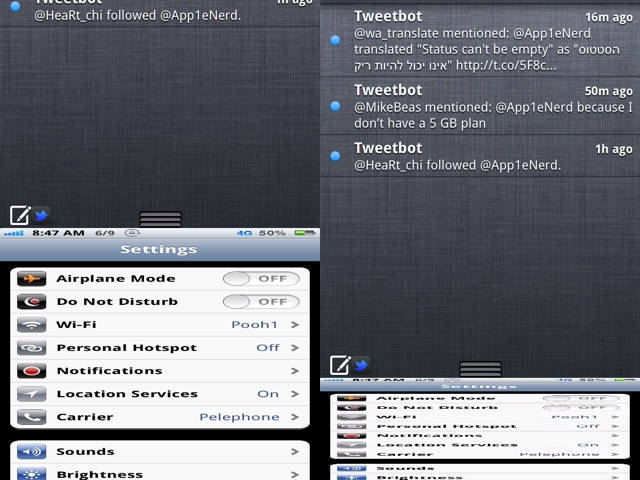This screenshot has height=480, width=640.
Task: Tap the blue unread dot beside the @MikeBeas notification
Action: coord(335,106)
